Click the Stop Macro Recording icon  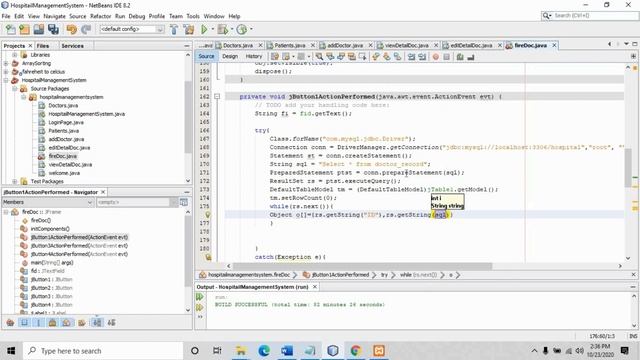pyautogui.click(x=447, y=57)
